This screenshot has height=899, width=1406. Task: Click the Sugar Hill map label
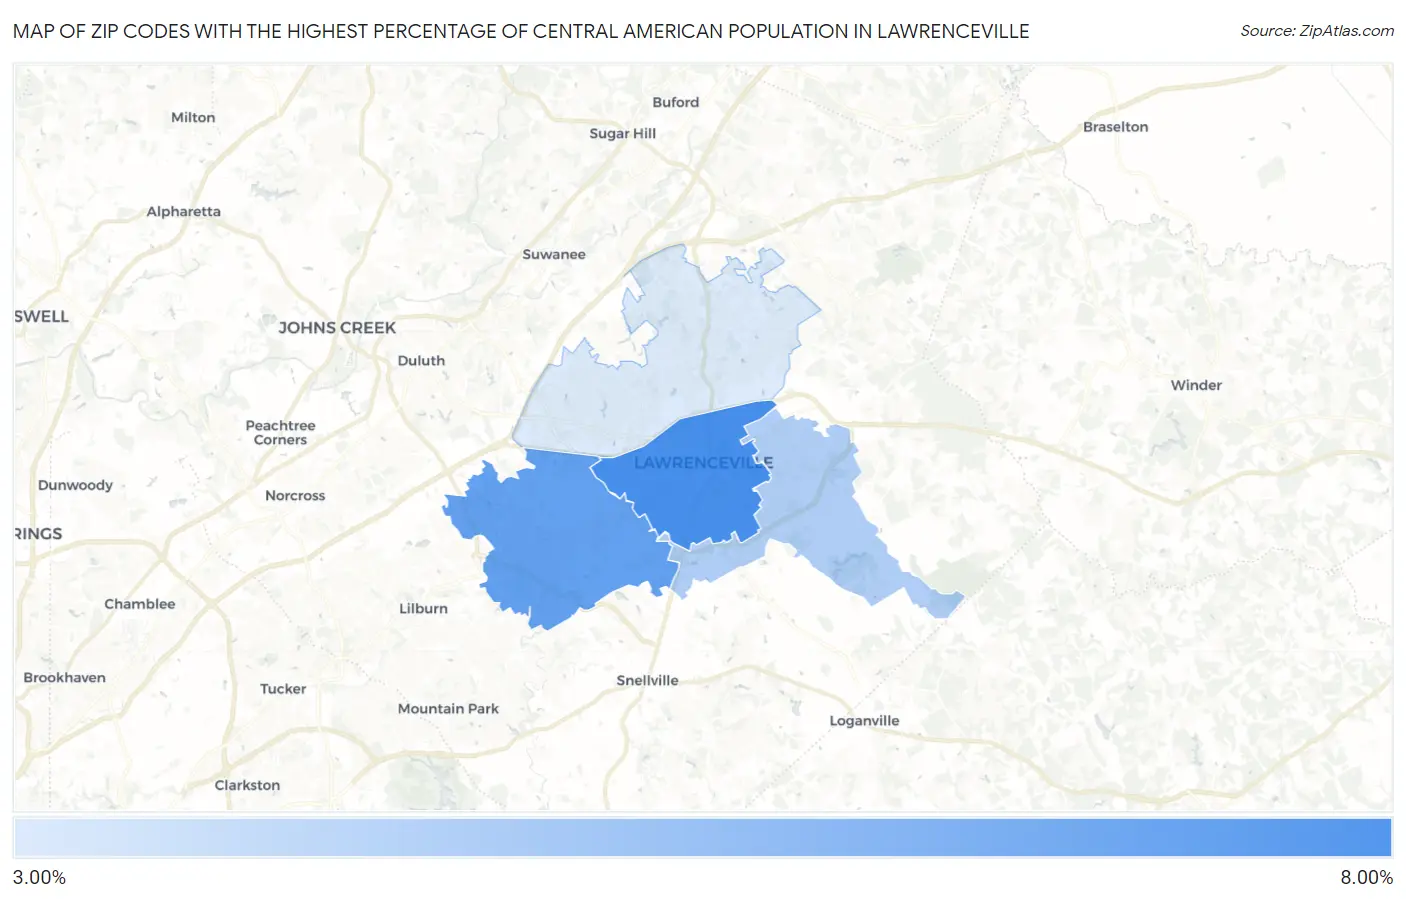click(x=623, y=134)
